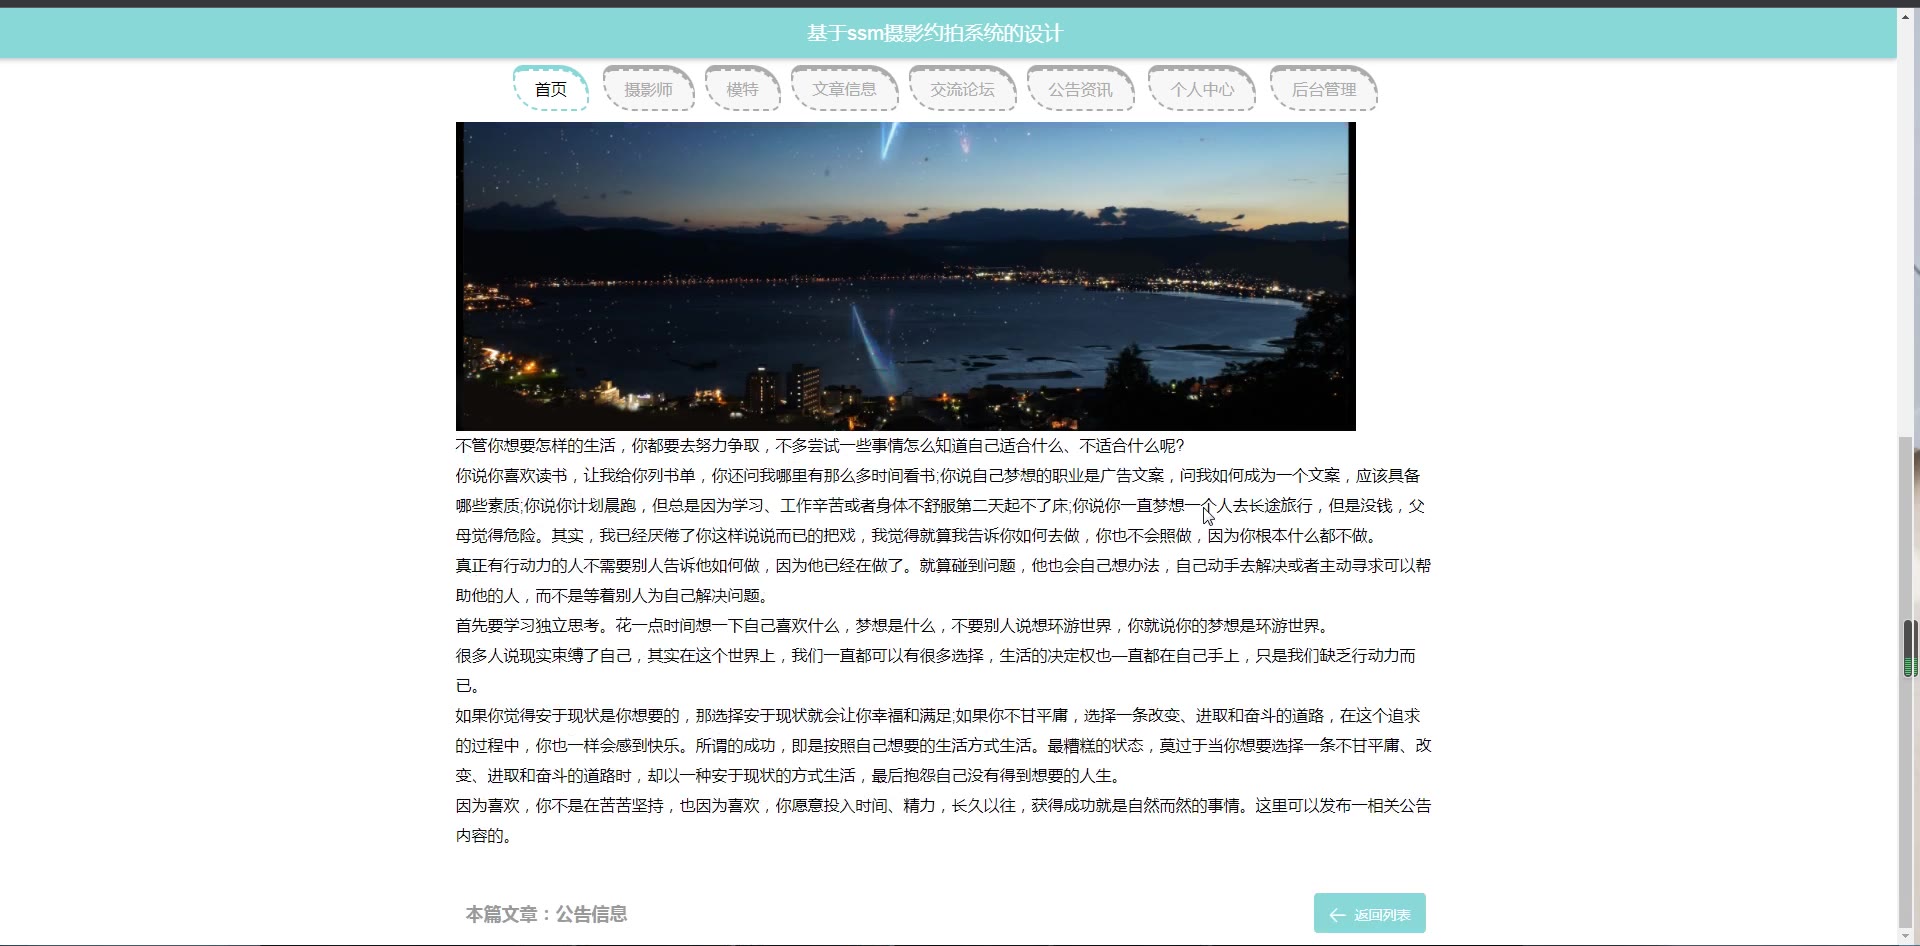Click the line starting 你说你喜欢读书
The height and width of the screenshot is (946, 1920).
[x=938, y=476]
